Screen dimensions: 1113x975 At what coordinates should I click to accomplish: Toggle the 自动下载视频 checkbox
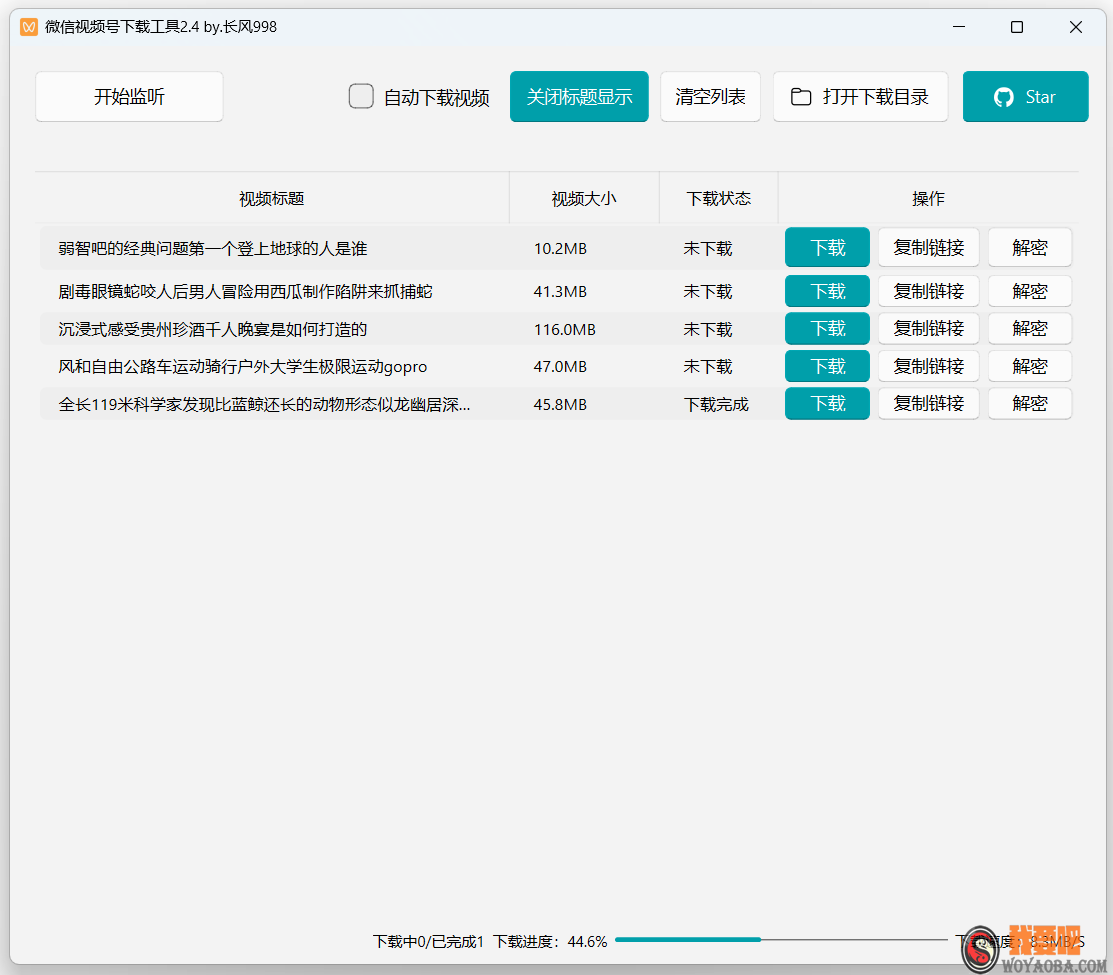coord(361,97)
